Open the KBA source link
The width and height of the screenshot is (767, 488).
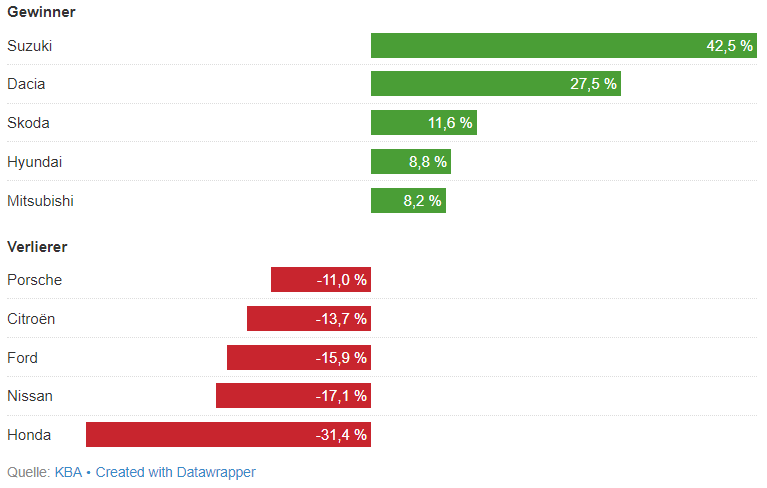pyautogui.click(x=68, y=472)
